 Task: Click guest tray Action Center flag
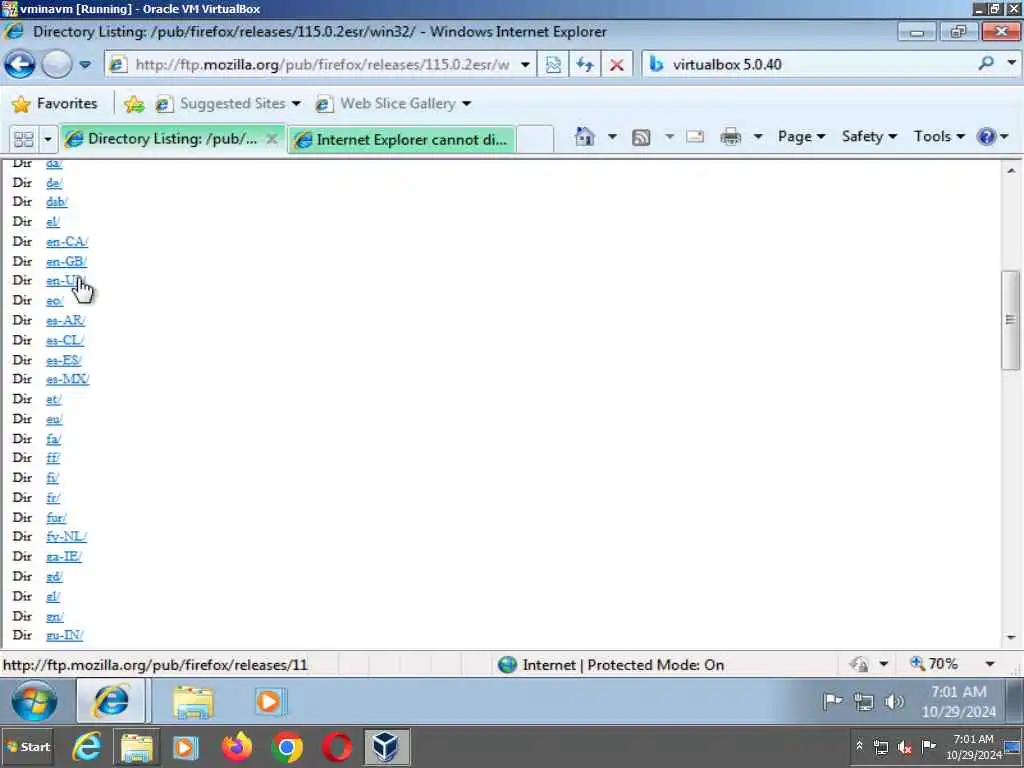tap(833, 702)
